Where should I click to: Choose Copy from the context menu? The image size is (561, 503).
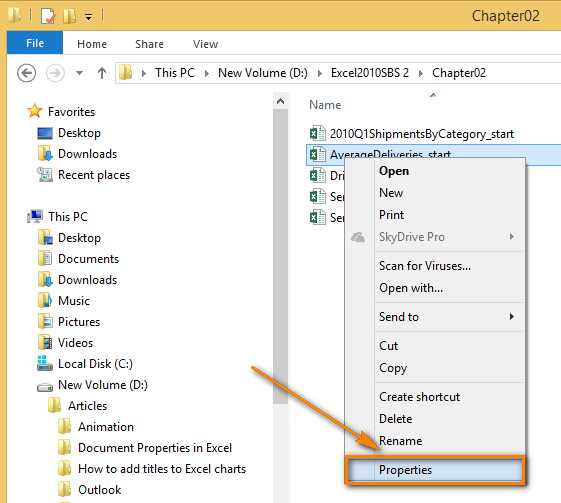coord(393,368)
